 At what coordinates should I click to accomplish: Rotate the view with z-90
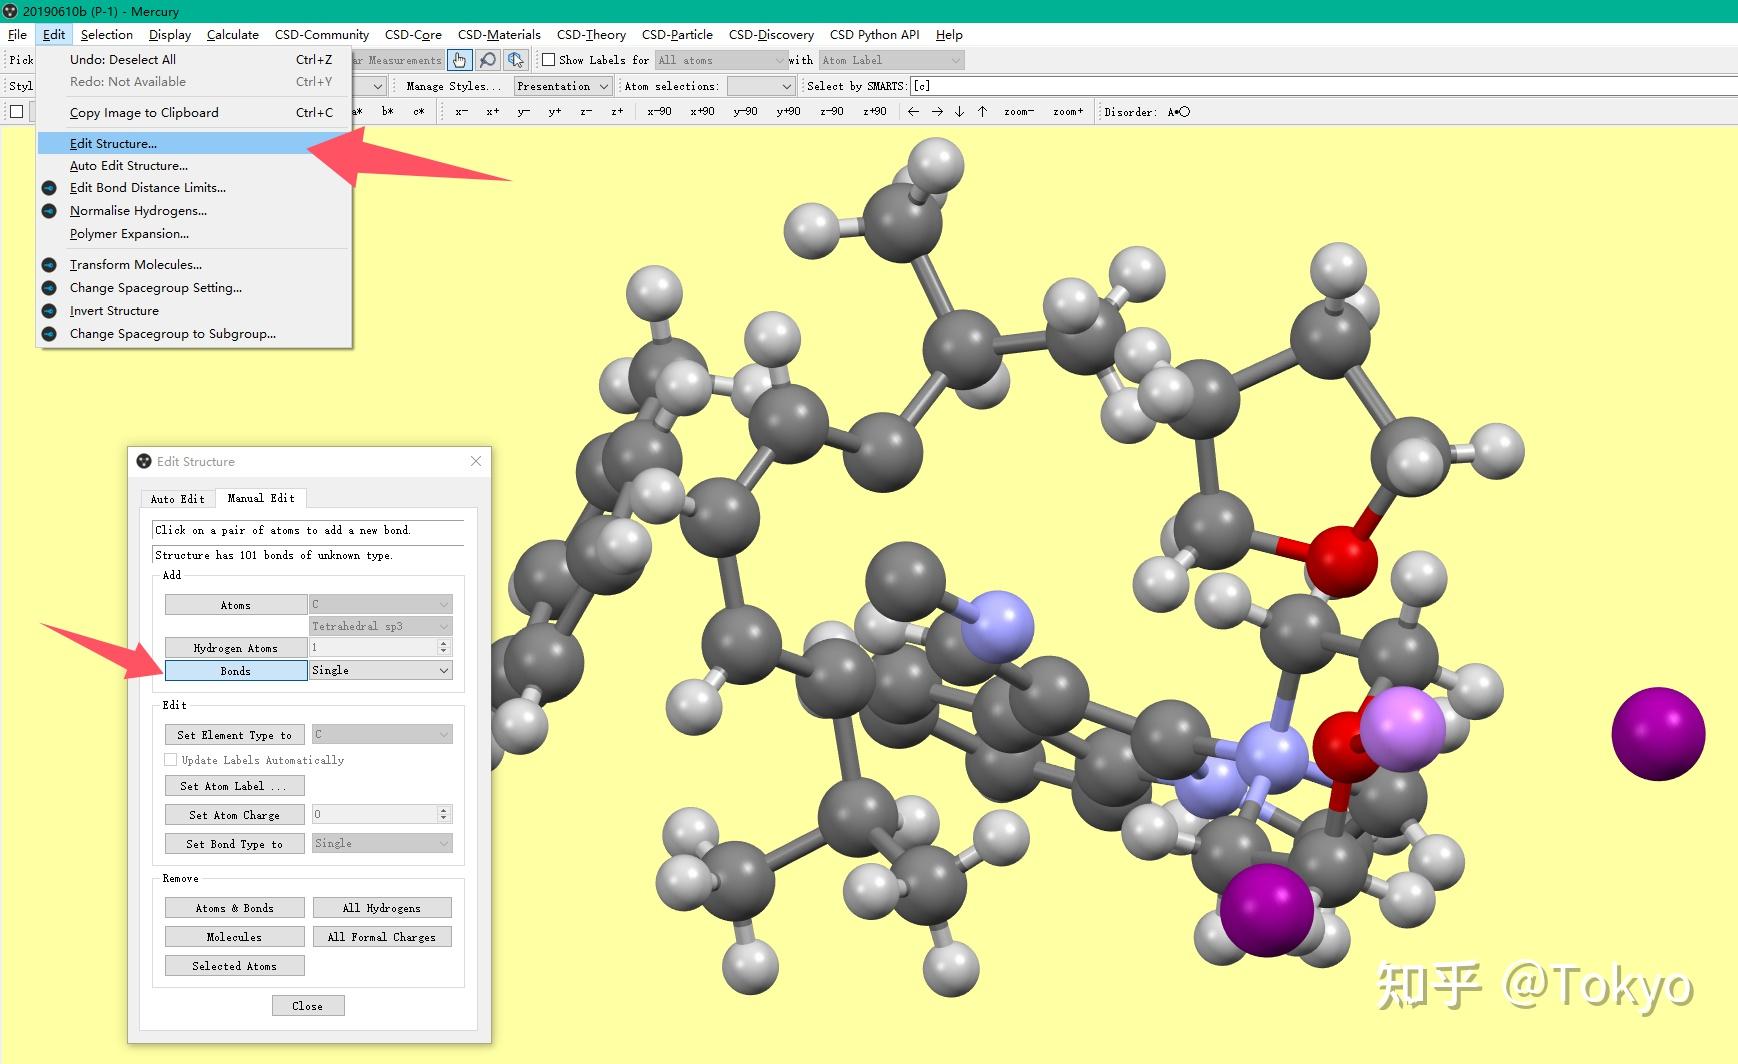[832, 112]
